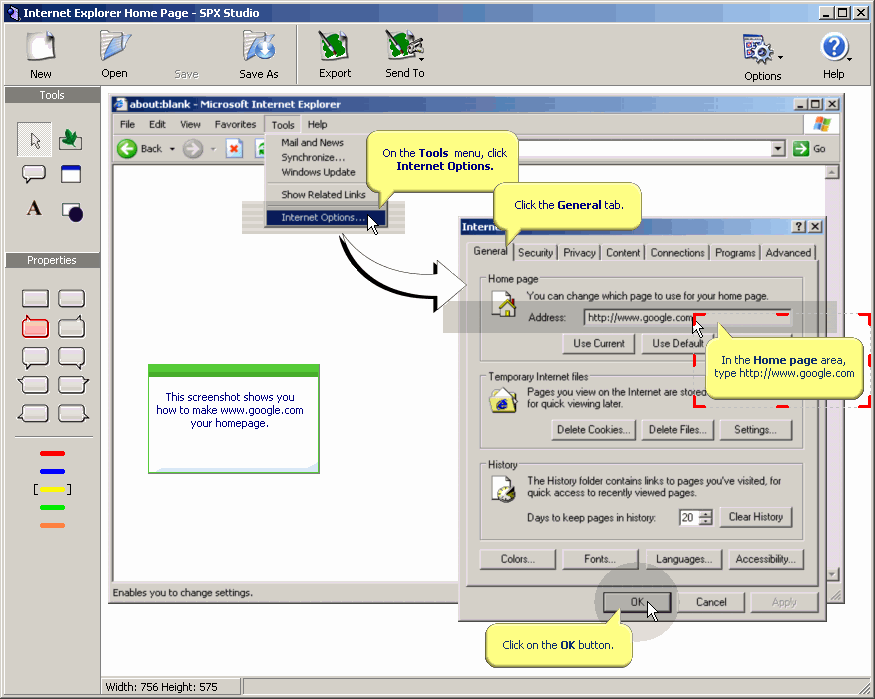The image size is (875, 699).
Task: Select the arrow pointer tool
Action: 35,139
